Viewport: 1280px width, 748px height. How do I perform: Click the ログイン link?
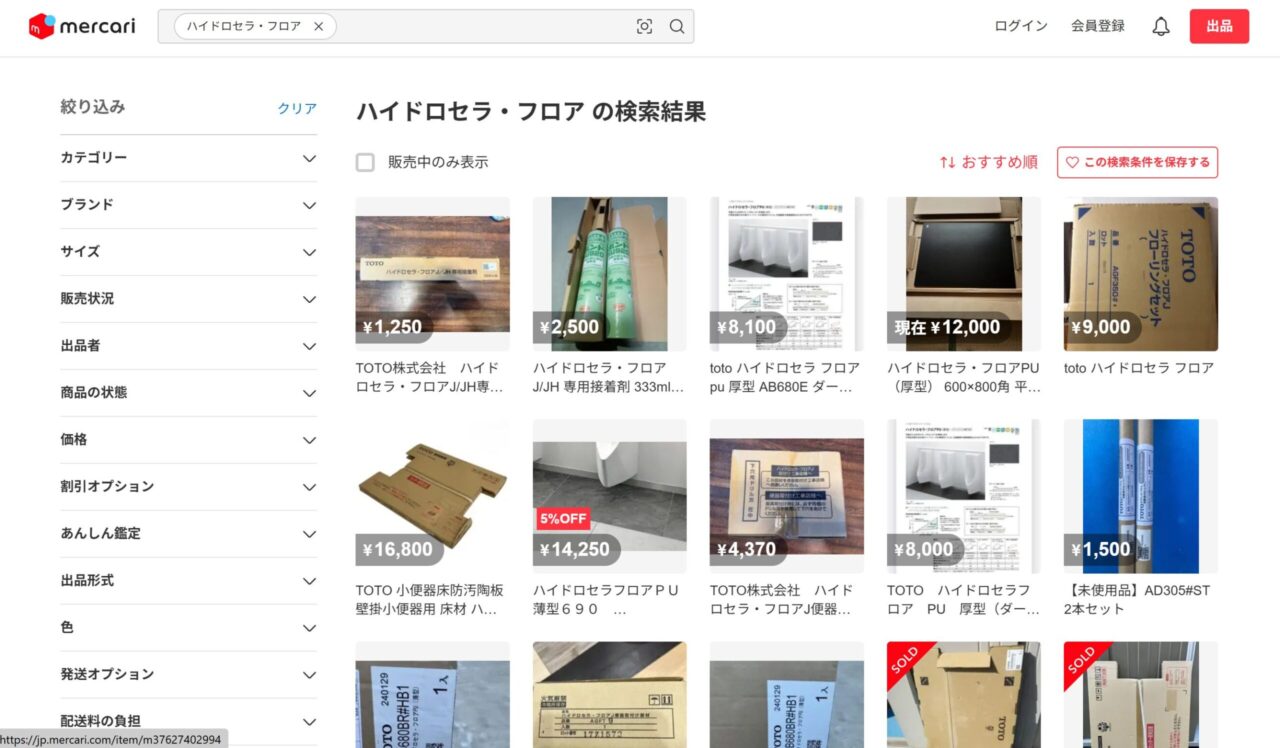[1021, 27]
